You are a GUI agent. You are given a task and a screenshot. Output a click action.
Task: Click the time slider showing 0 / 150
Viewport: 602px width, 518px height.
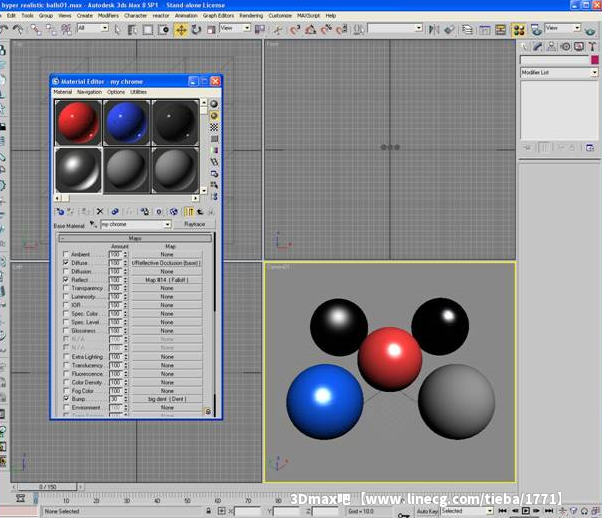click(x=48, y=487)
